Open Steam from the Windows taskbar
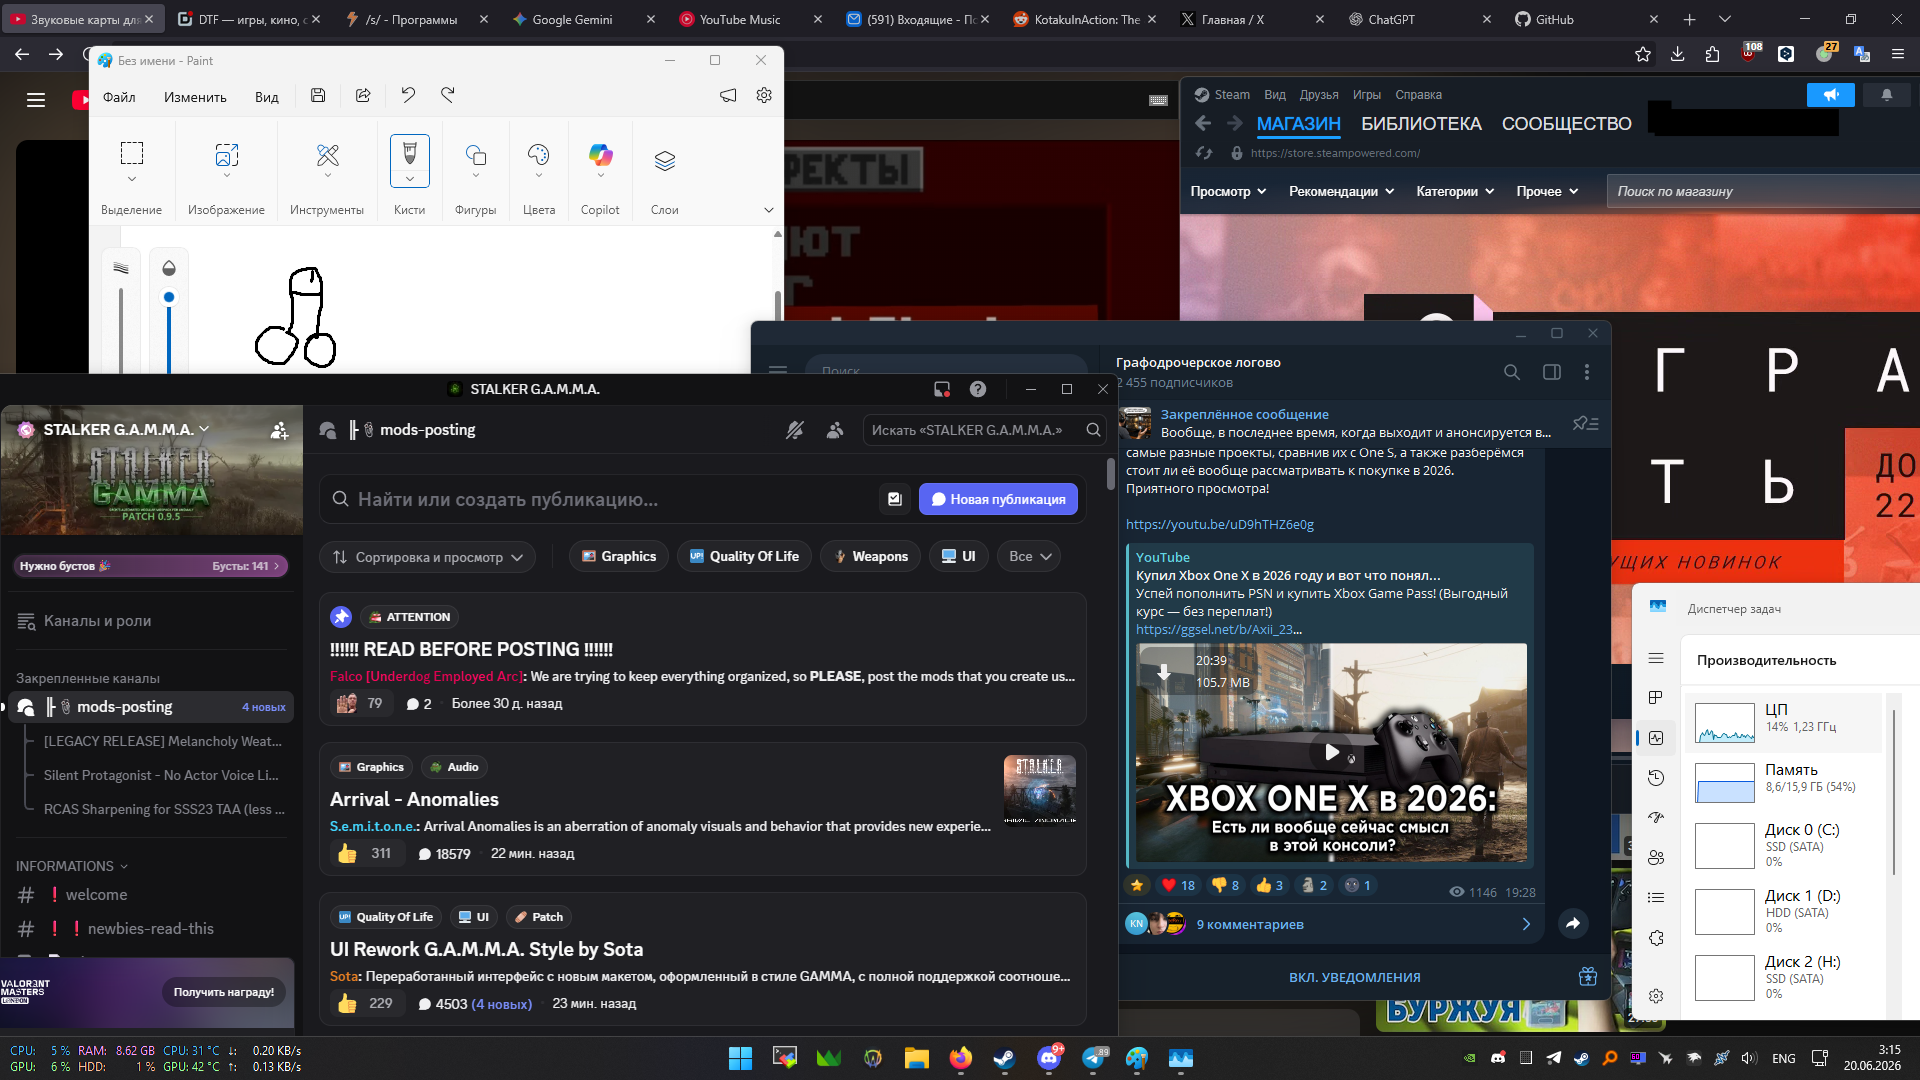The height and width of the screenshot is (1080, 1920). coord(1003,1058)
